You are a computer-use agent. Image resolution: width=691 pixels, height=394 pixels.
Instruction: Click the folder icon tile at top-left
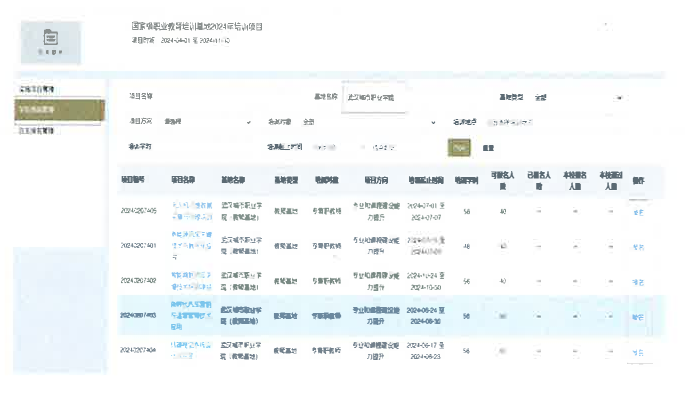click(x=51, y=42)
